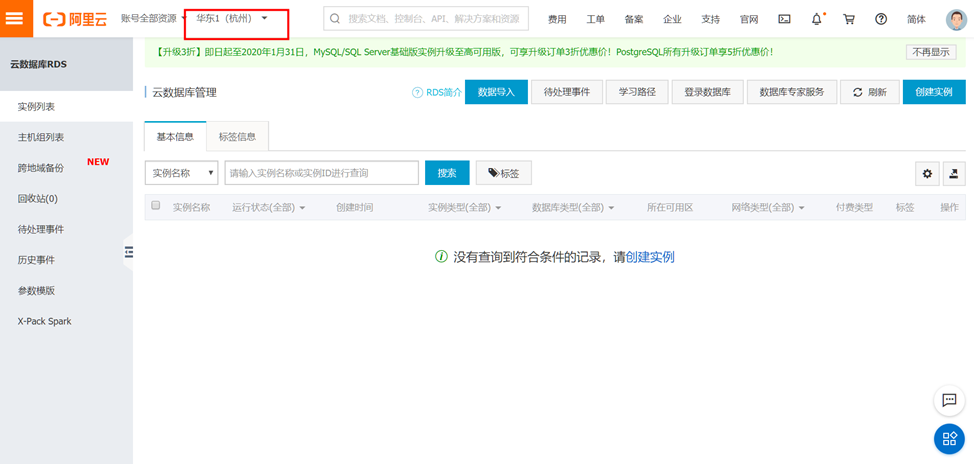Filter by 网络类型(全部) dropdown
Viewport: 974px width, 464px height.
pyautogui.click(x=768, y=207)
